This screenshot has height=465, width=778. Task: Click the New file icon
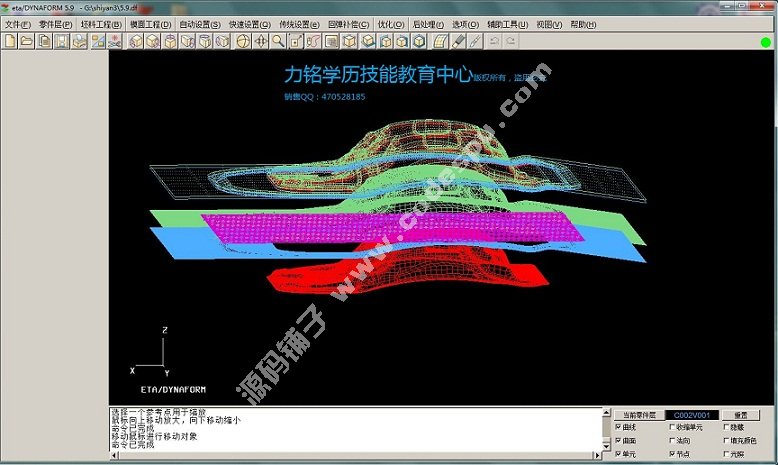pos(10,41)
